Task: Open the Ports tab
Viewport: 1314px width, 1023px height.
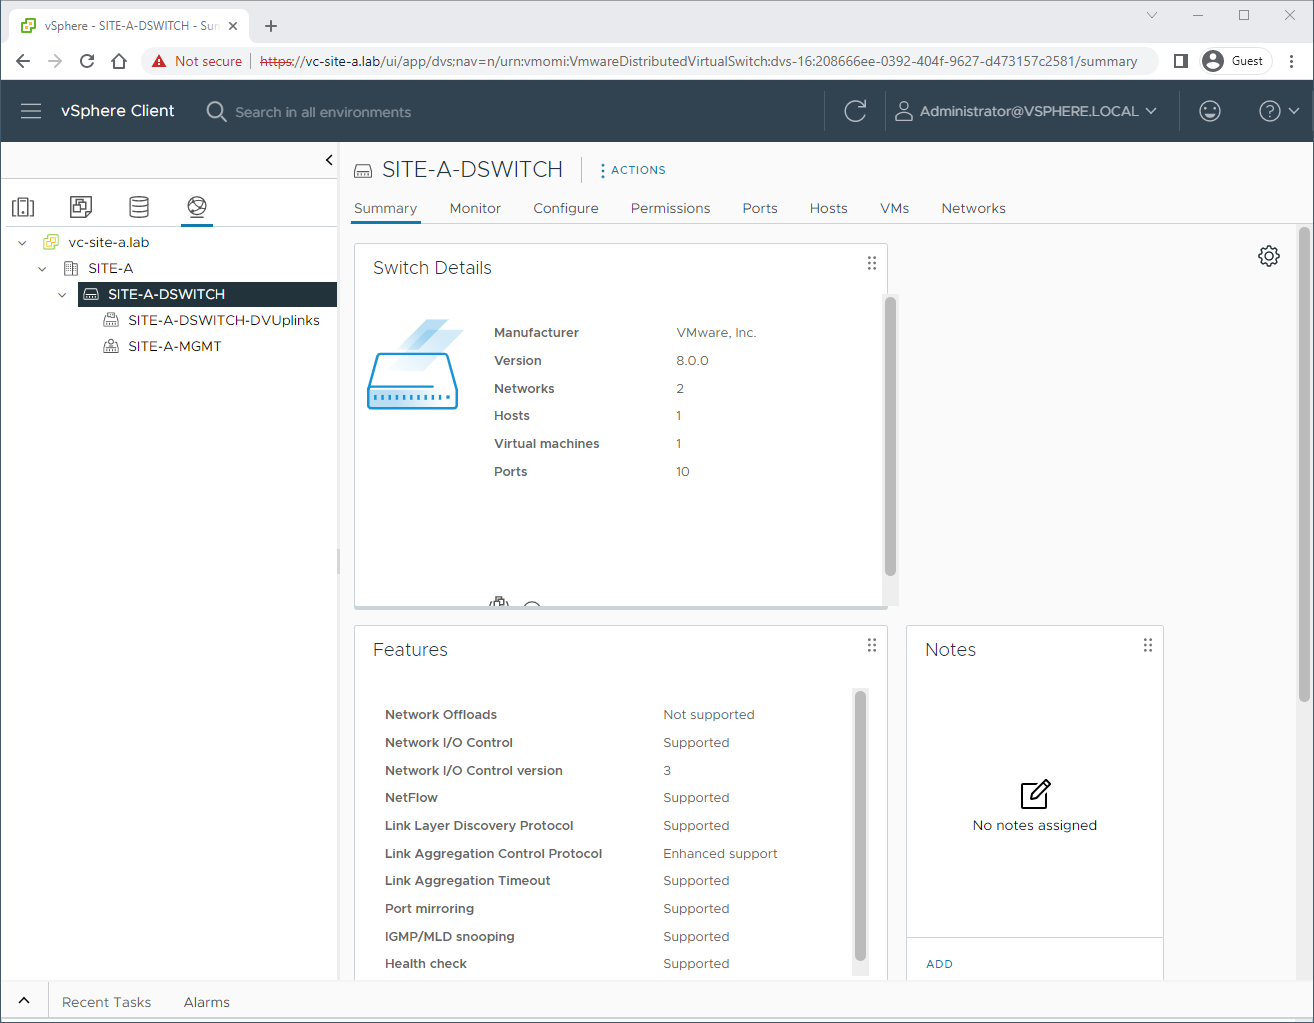Action: pyautogui.click(x=760, y=208)
